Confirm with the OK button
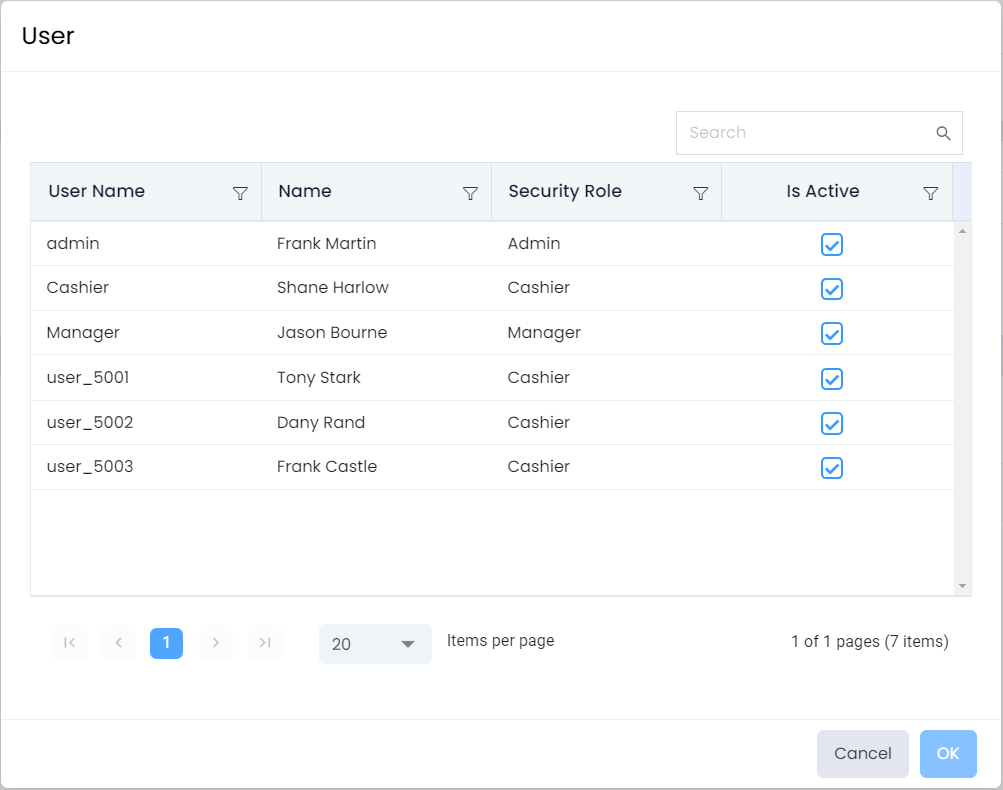1003x790 pixels. point(948,754)
